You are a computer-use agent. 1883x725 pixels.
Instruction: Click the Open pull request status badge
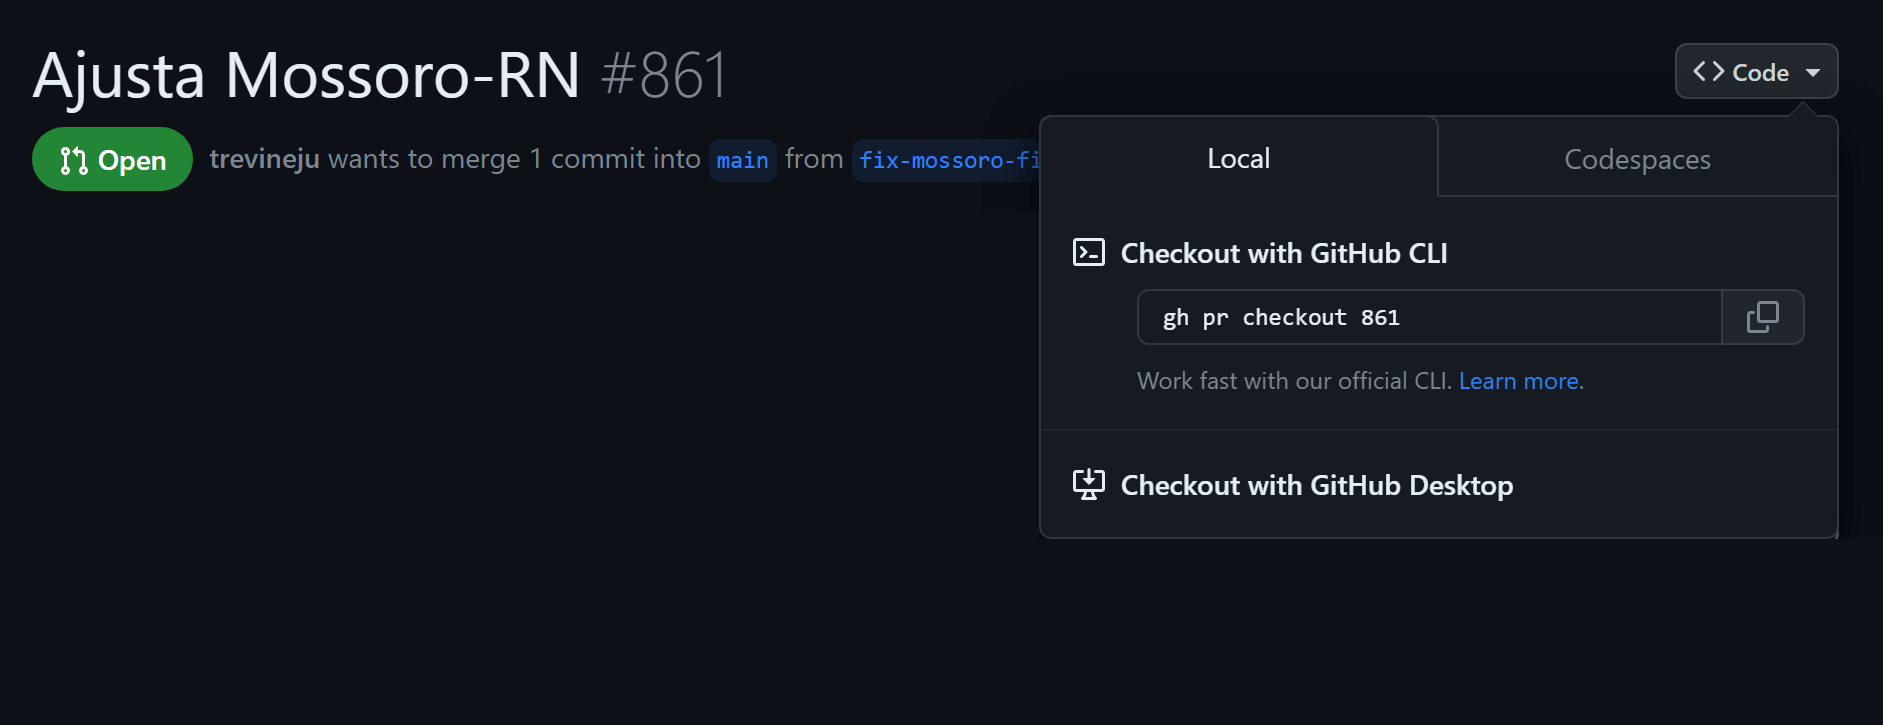112,160
